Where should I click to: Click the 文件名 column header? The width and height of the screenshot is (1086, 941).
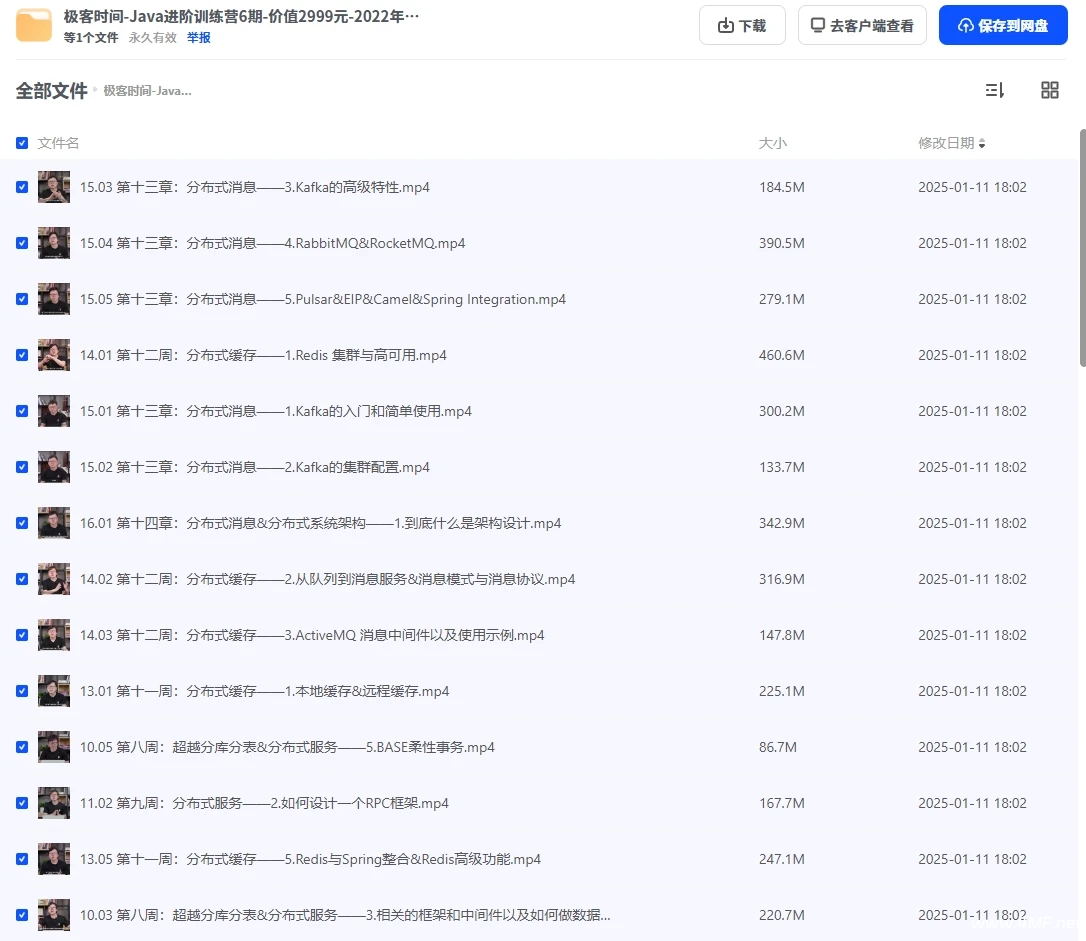click(58, 143)
